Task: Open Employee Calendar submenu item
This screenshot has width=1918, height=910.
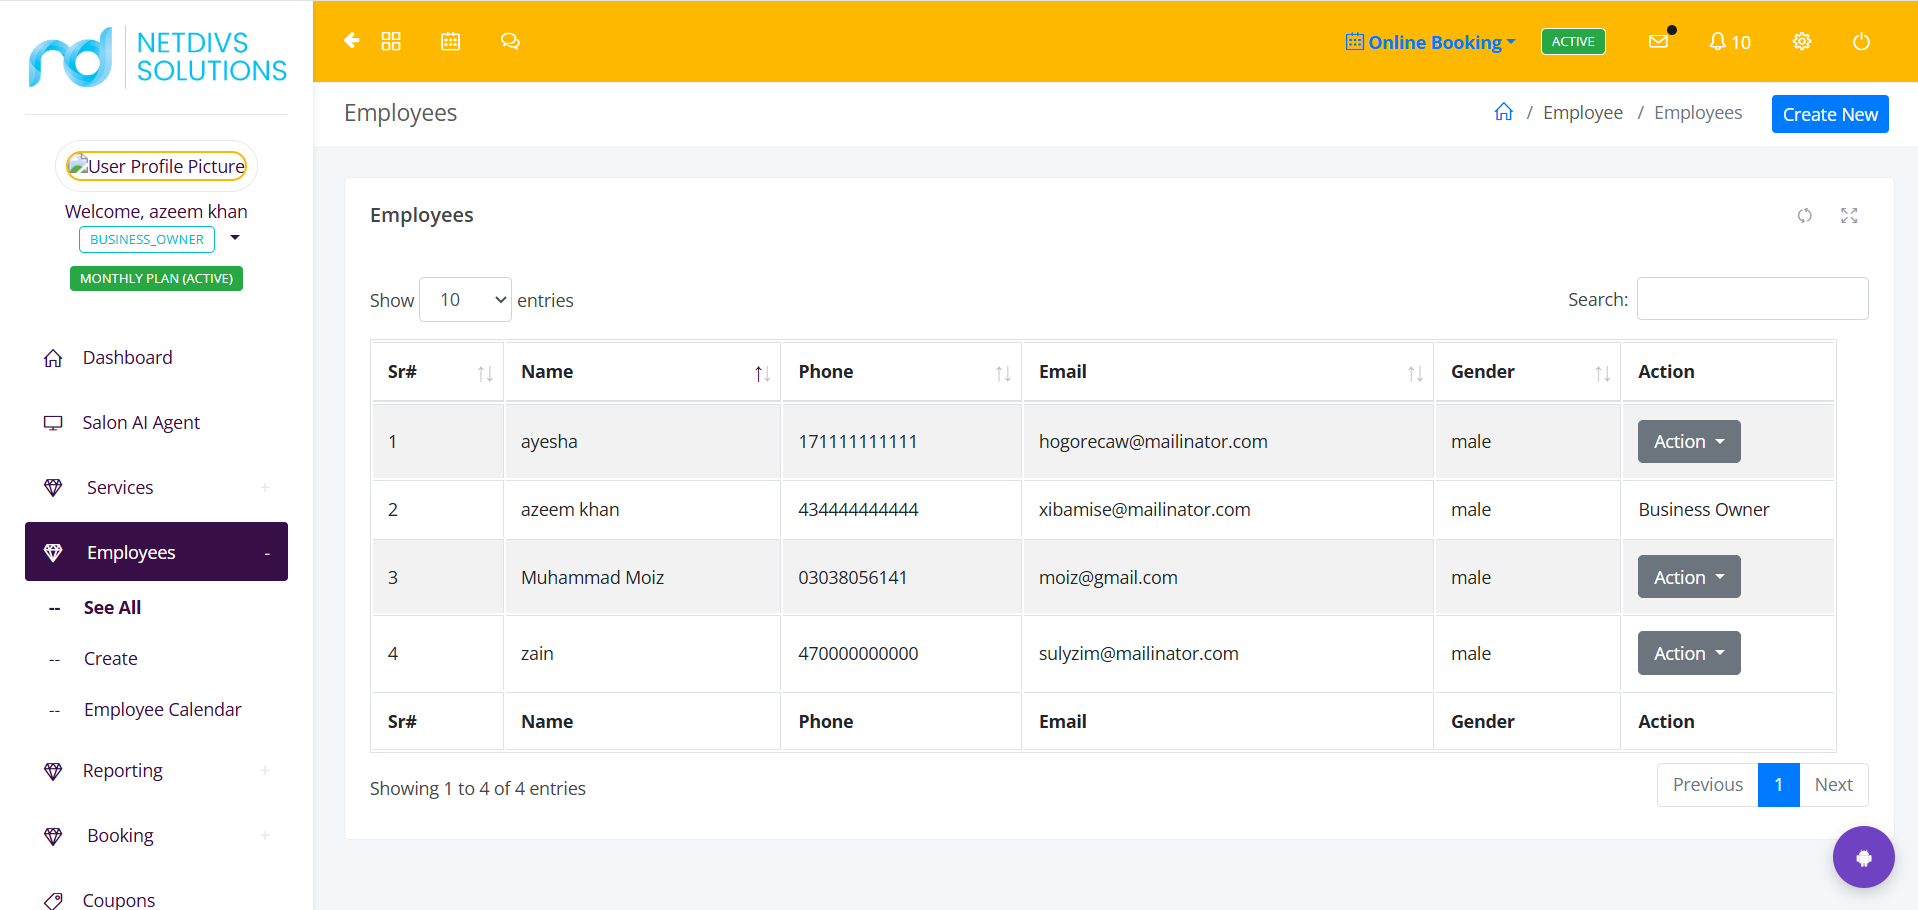Action: (x=163, y=710)
